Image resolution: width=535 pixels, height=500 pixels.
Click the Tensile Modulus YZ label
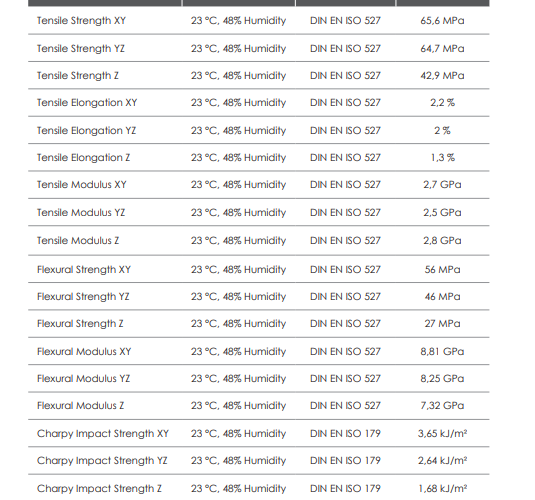coord(81,213)
